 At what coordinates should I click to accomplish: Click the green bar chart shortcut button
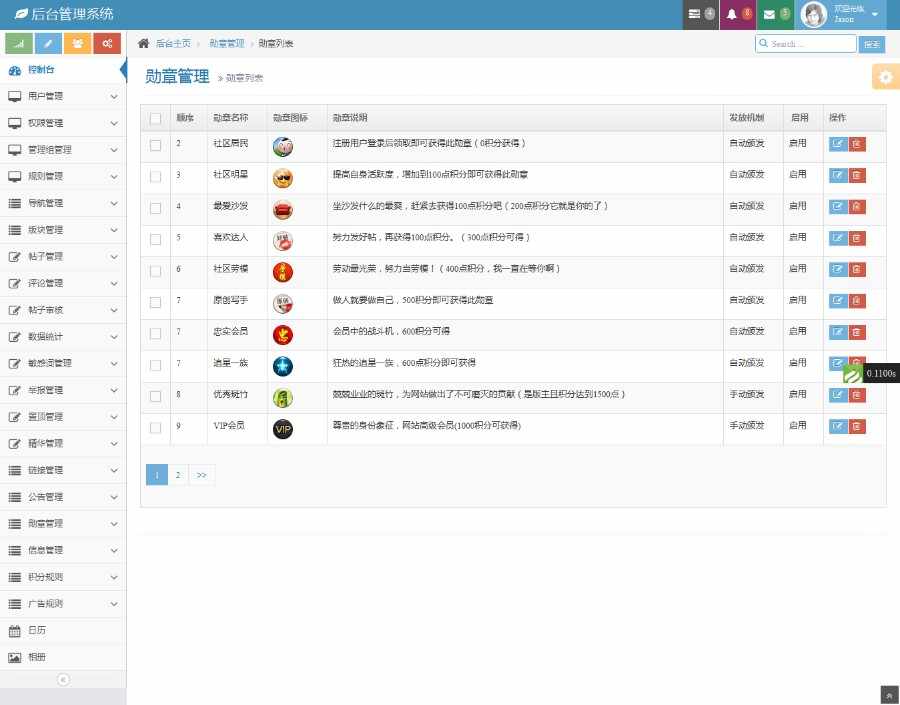[x=19, y=43]
